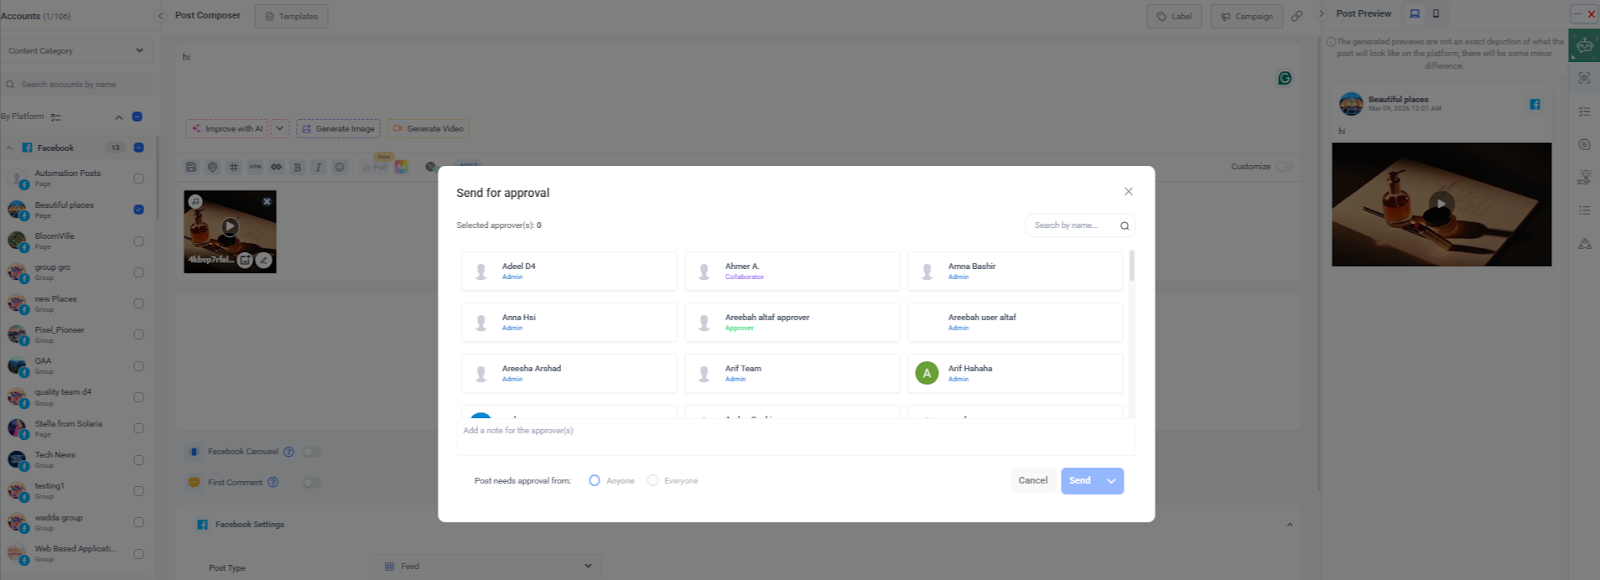Collapse the By Platform section

pos(118,117)
